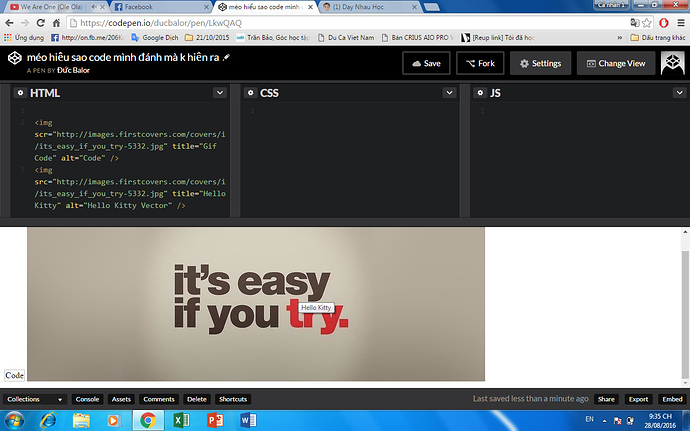Save the pen with the Save button
The image size is (690, 431).
click(x=425, y=63)
